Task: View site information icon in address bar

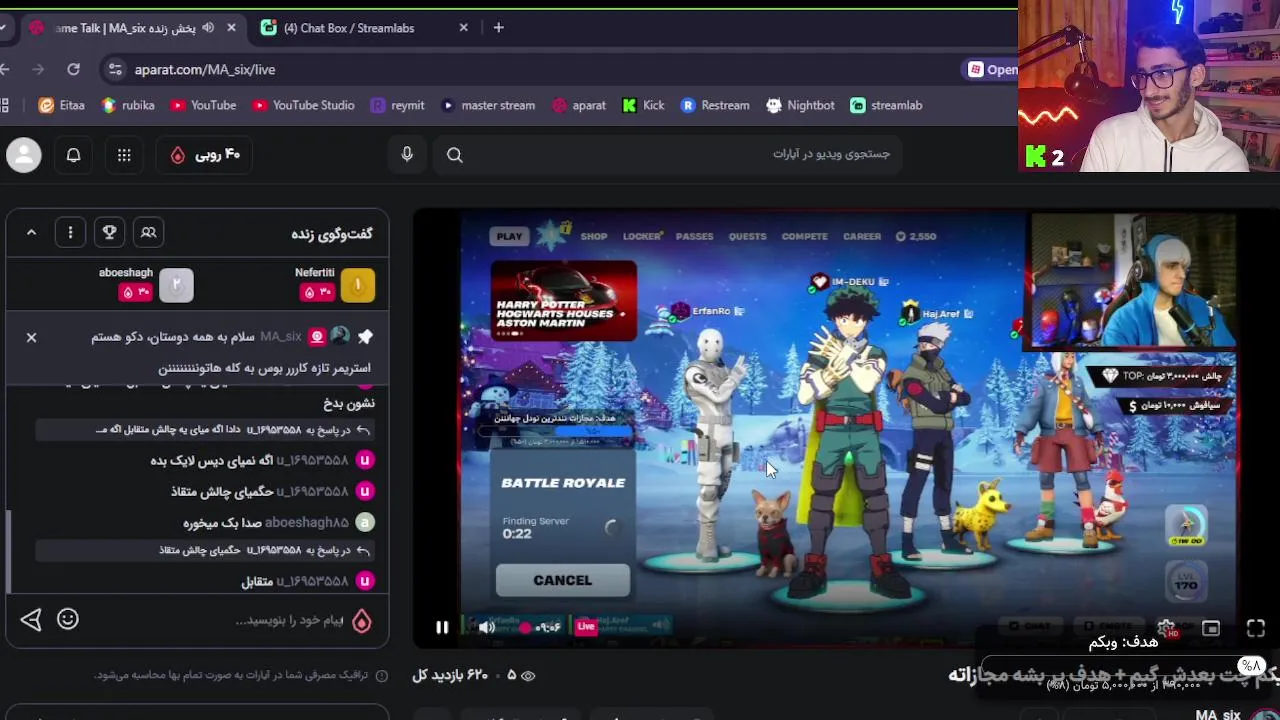Action: coord(115,69)
